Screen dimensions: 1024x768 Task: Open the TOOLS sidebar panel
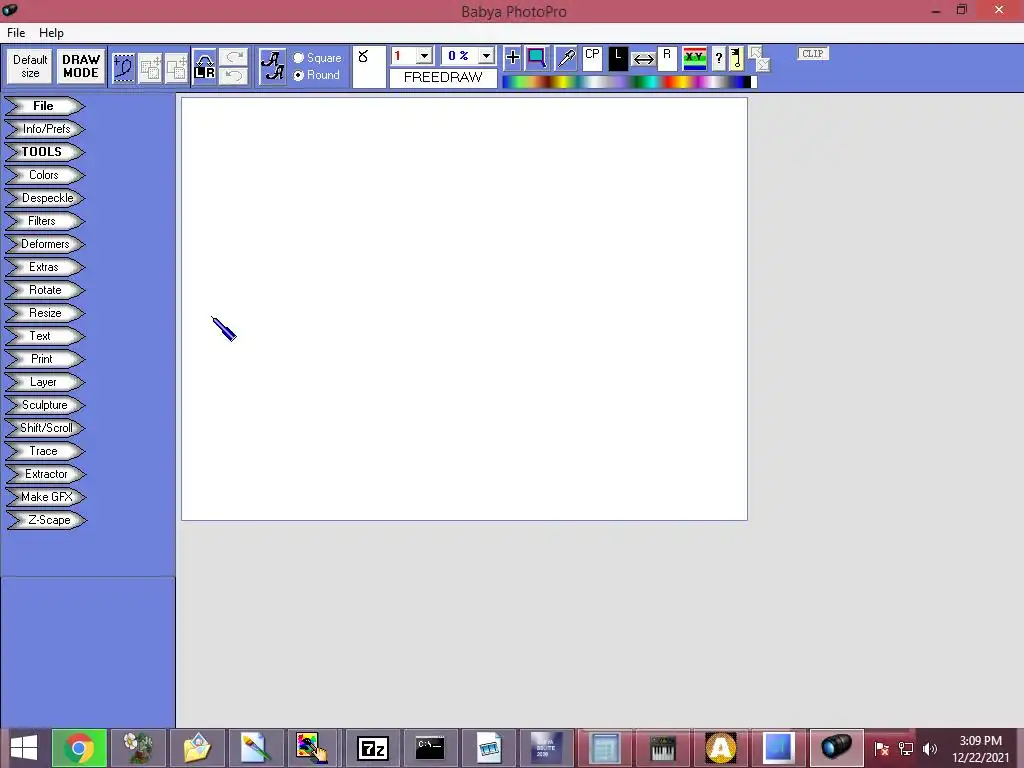click(x=45, y=152)
